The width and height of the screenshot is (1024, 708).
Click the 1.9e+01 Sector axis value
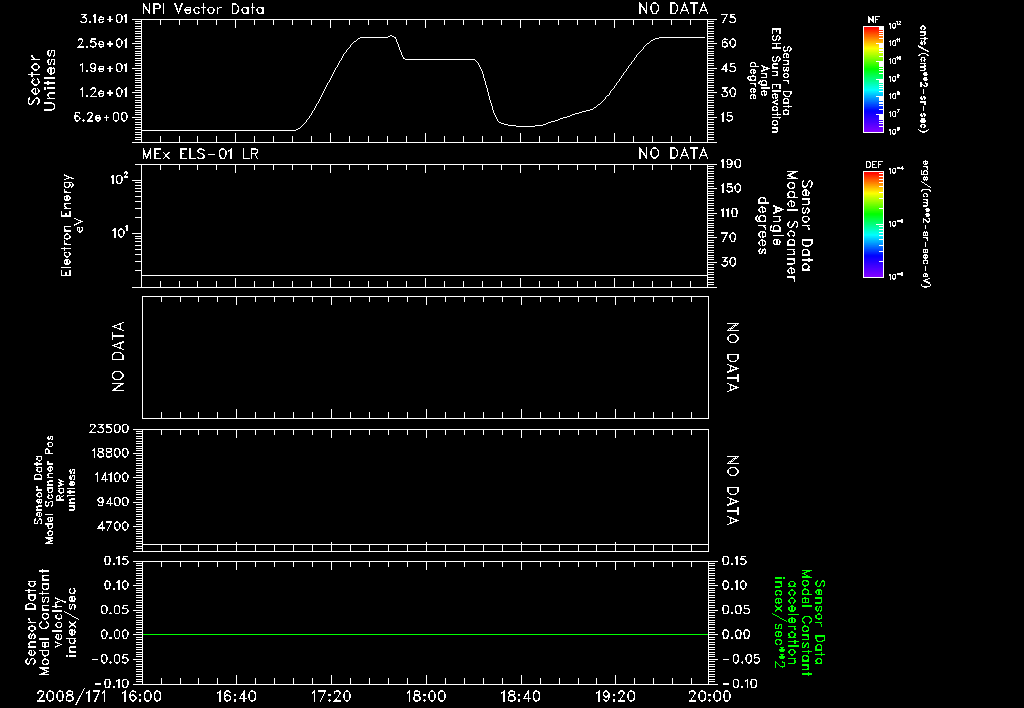(x=104, y=68)
